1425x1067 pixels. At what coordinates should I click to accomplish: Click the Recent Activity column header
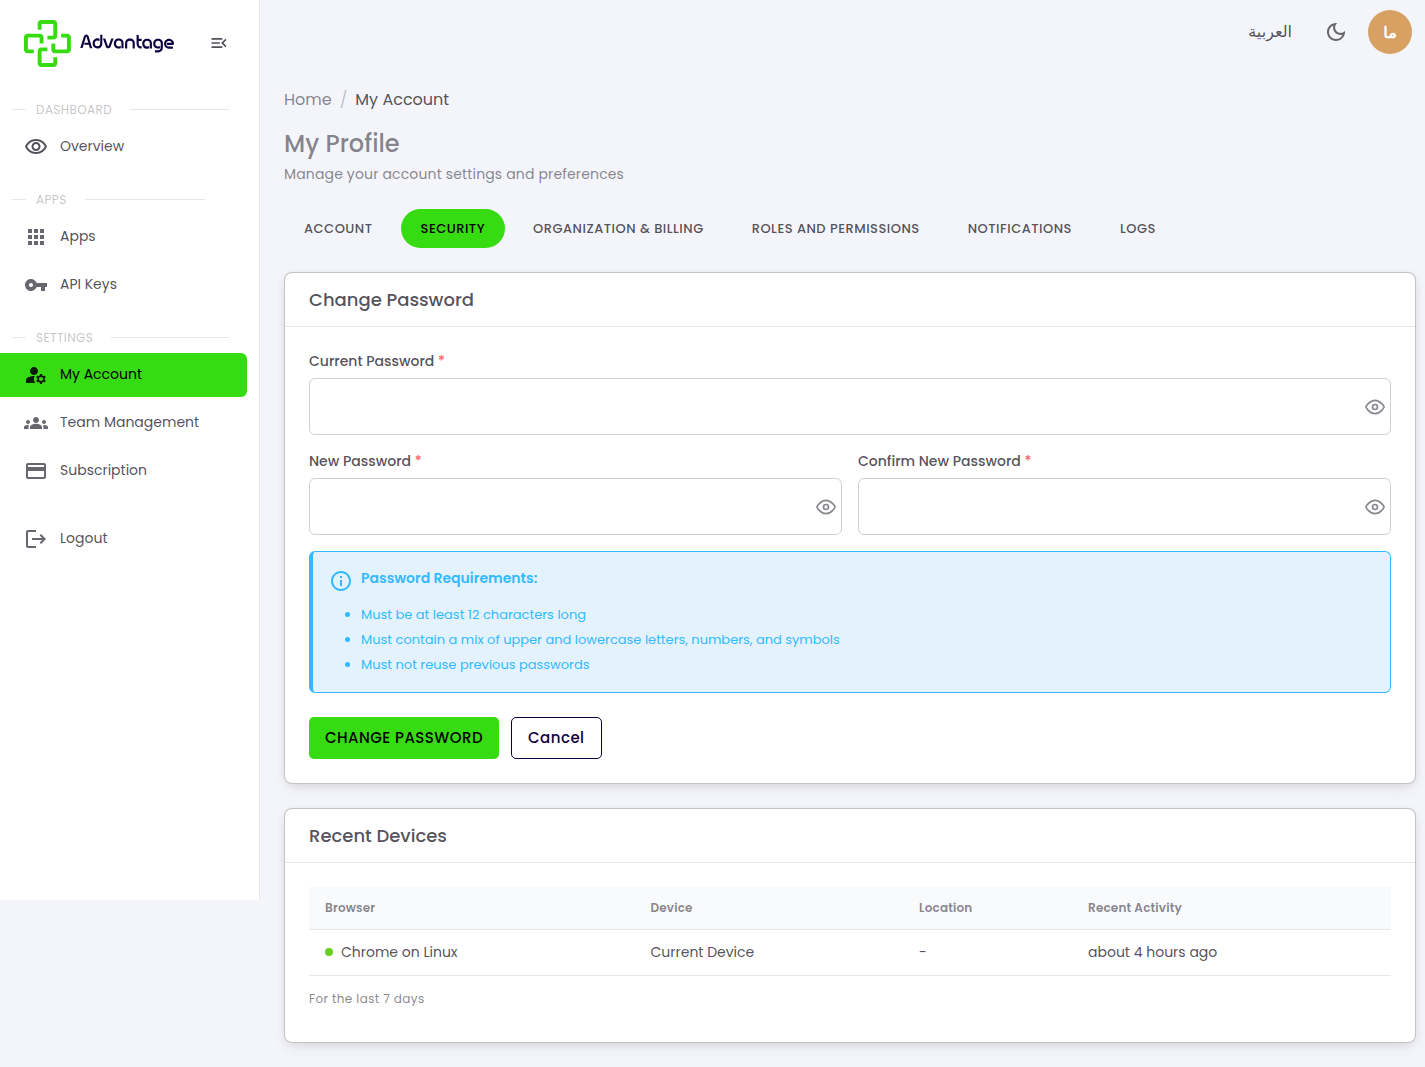1135,908
